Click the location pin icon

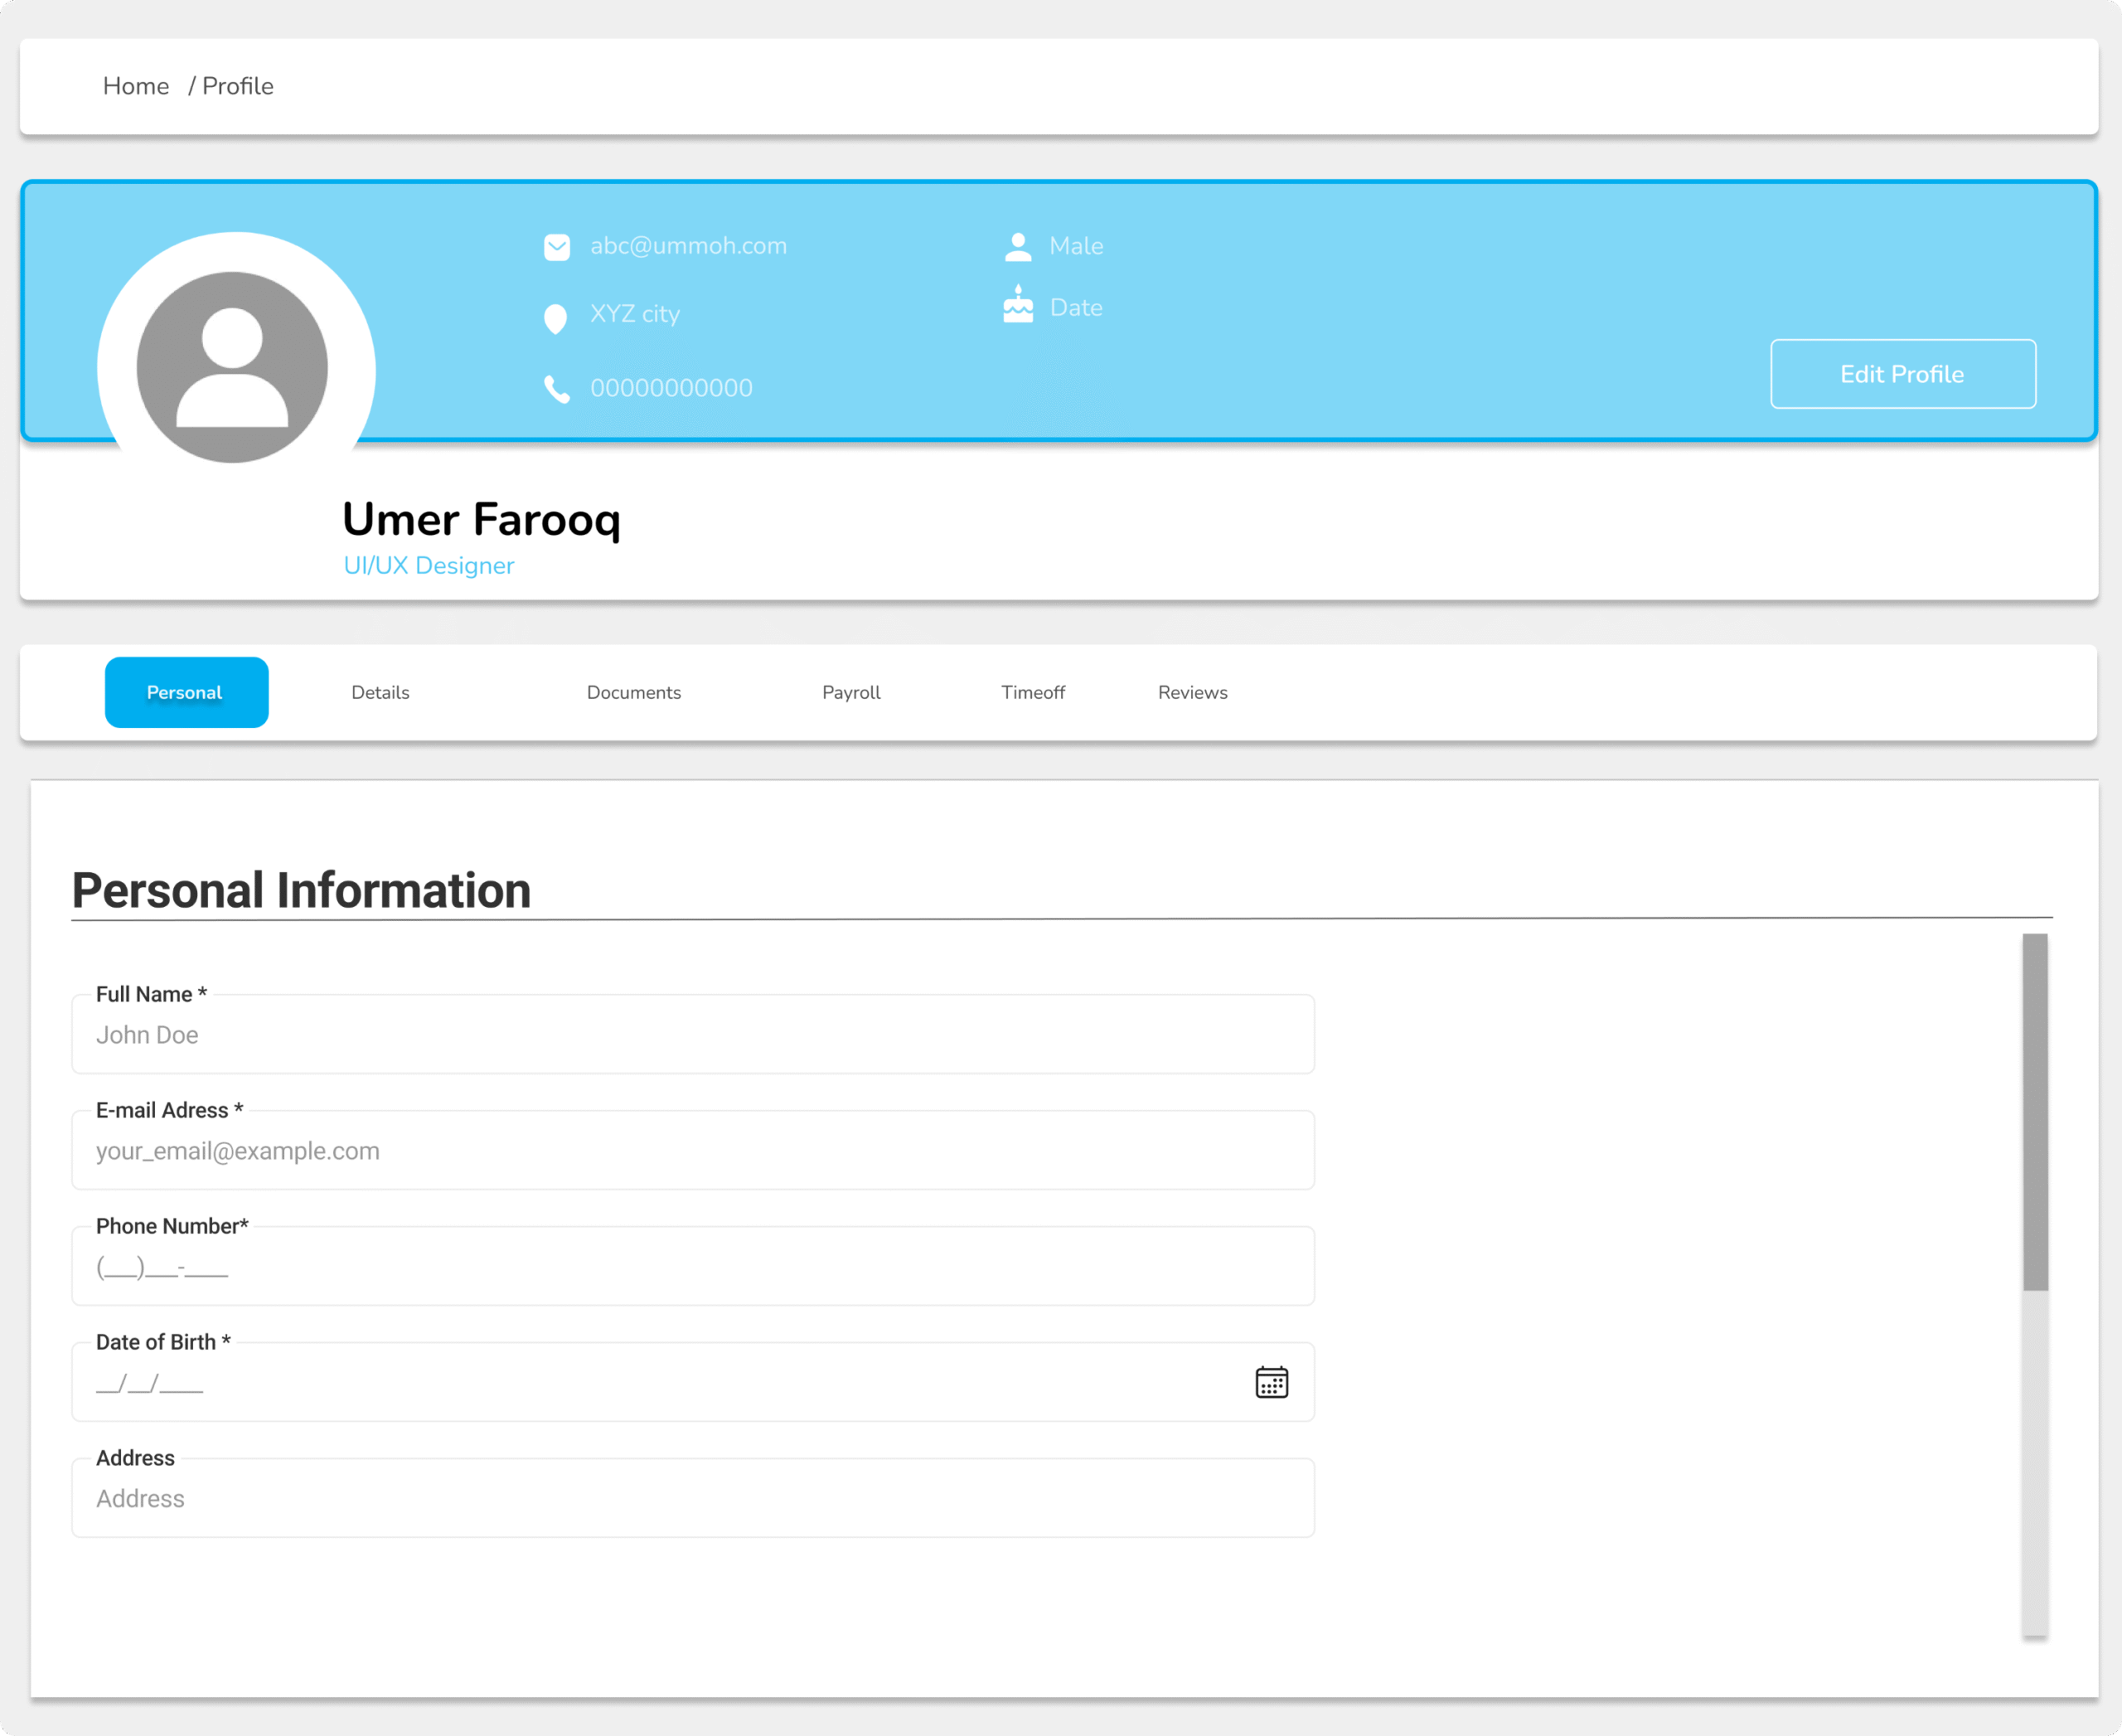[x=555, y=319]
